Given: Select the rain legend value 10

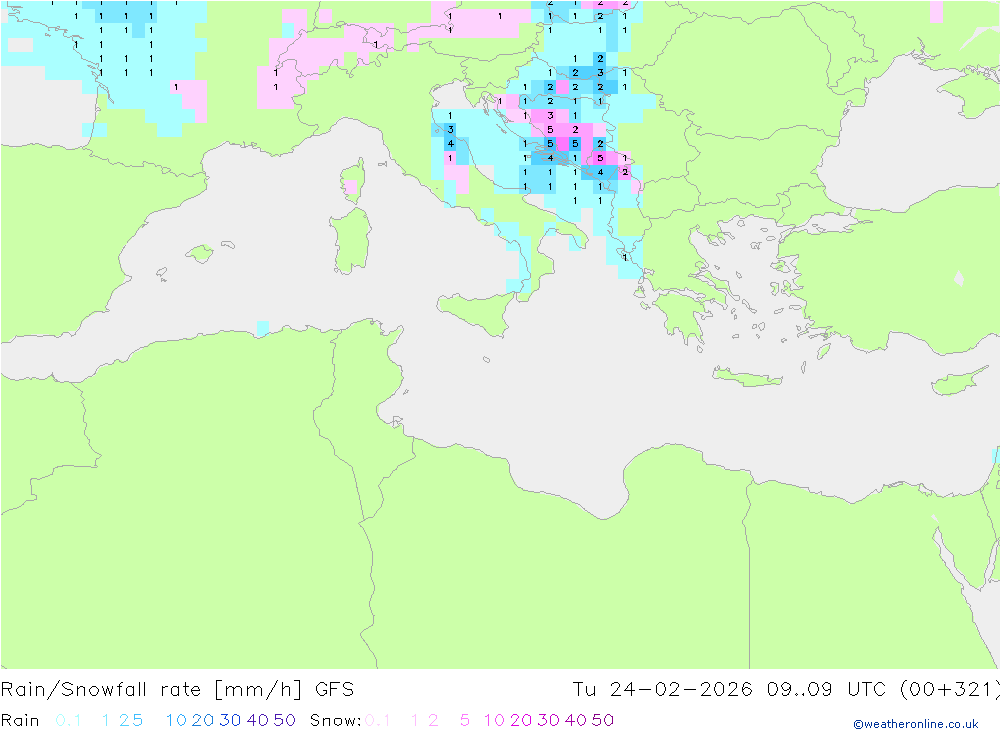Looking at the screenshot, I should 176,720.
